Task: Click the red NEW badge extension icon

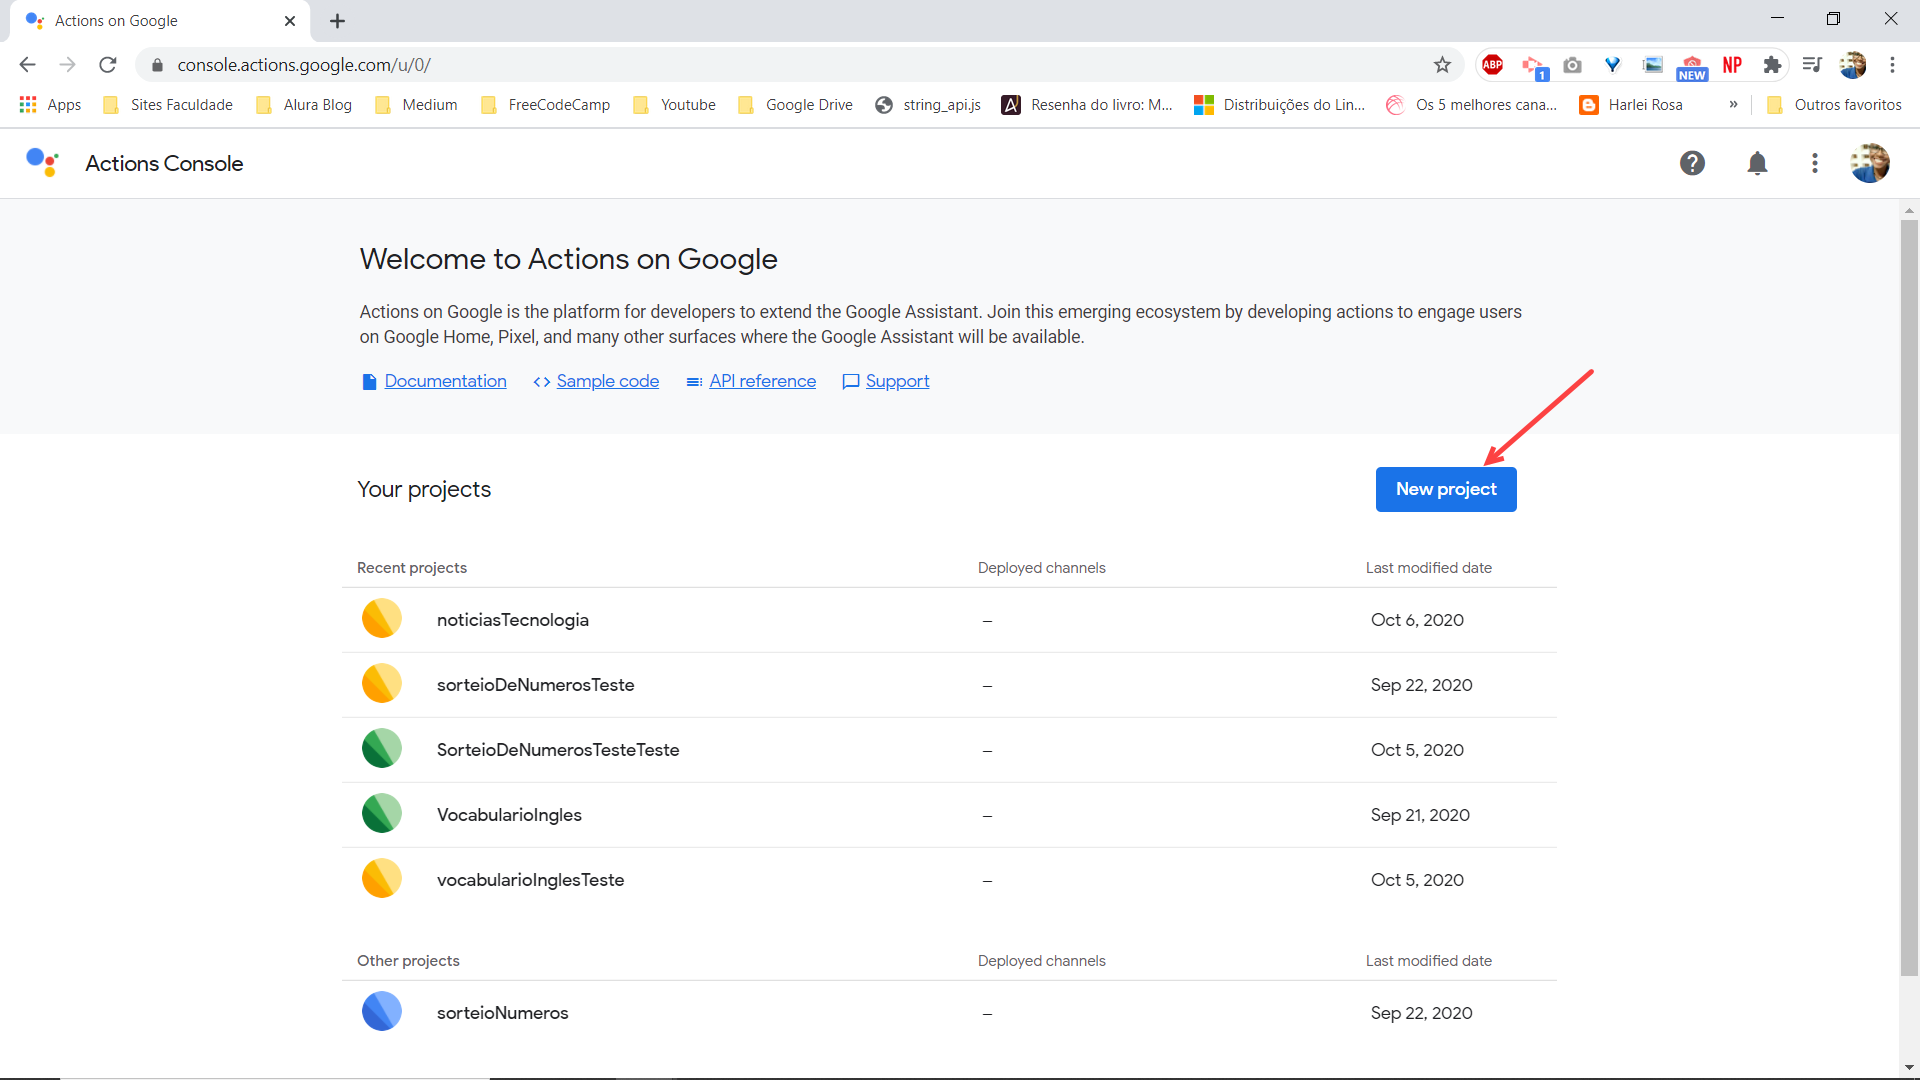Action: pyautogui.click(x=1692, y=67)
